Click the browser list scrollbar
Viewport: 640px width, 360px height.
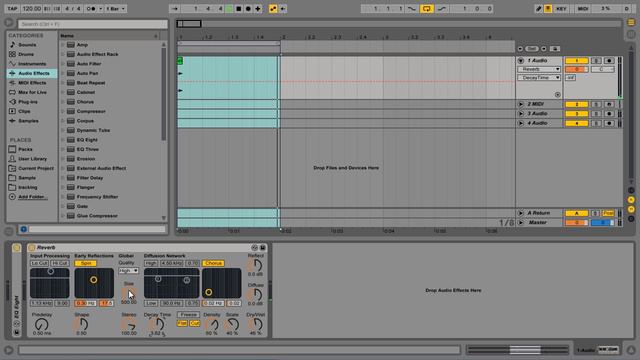pyautogui.click(x=164, y=94)
